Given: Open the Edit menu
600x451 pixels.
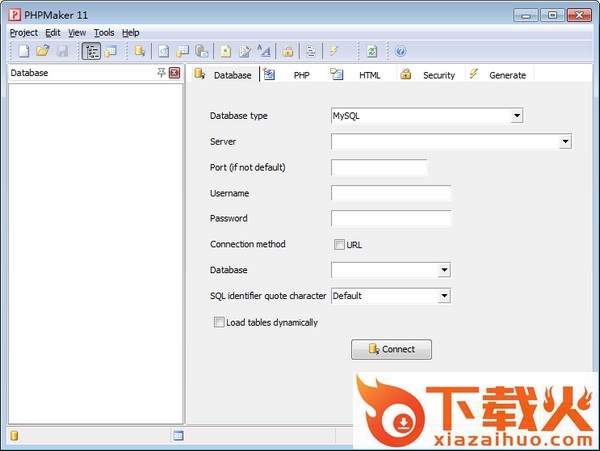Looking at the screenshot, I should (53, 33).
